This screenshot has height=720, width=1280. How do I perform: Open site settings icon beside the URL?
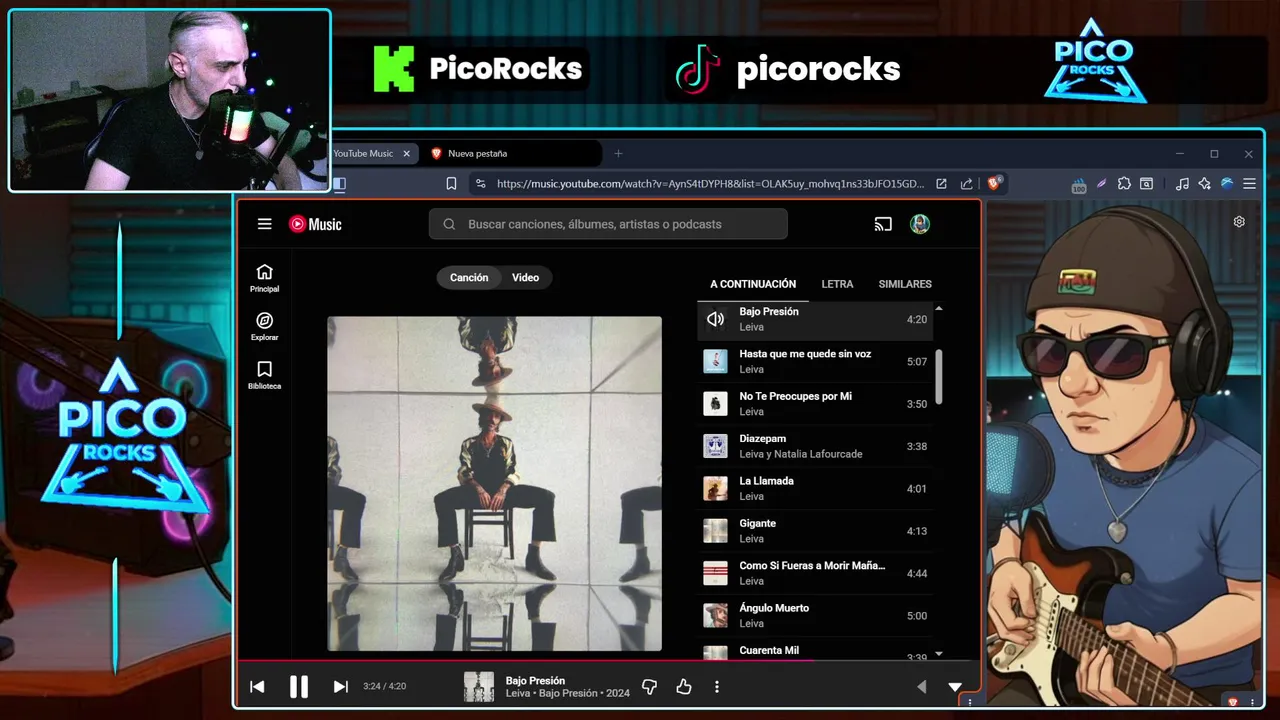480,184
